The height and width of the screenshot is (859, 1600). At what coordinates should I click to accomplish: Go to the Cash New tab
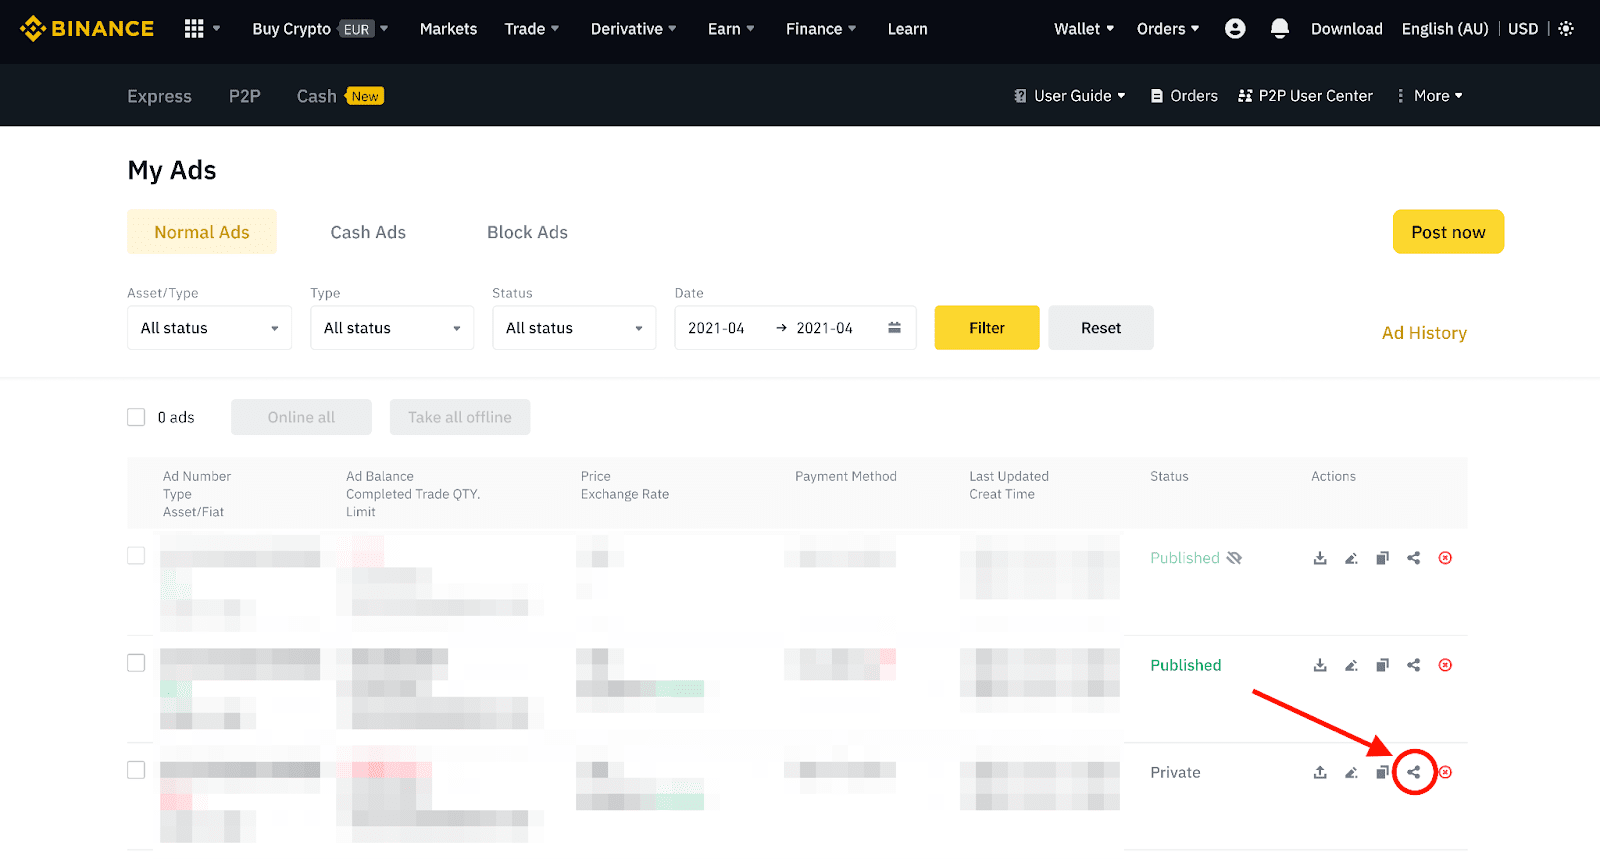(340, 96)
